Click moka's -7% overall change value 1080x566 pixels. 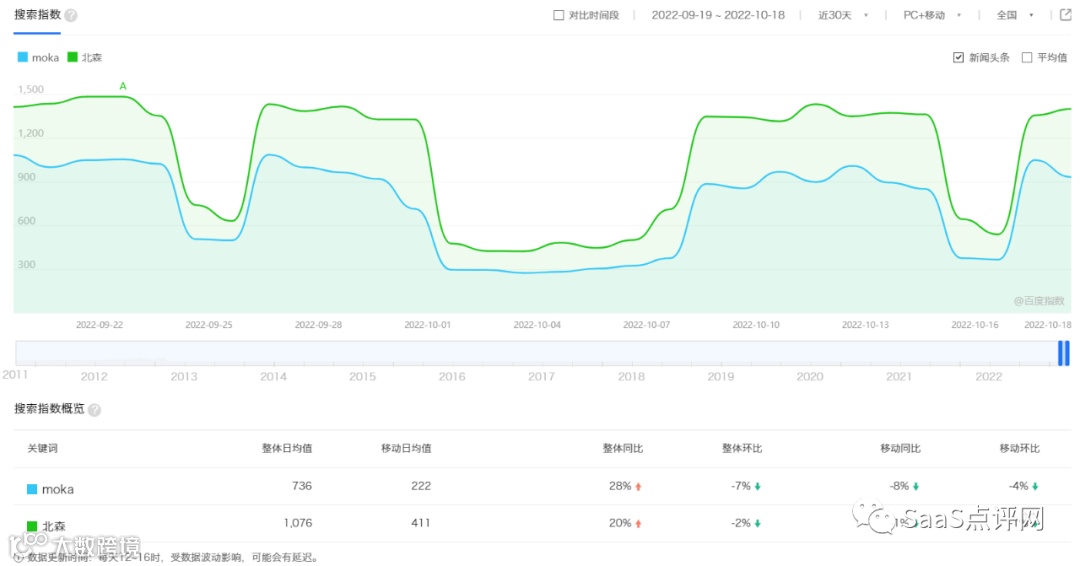pyautogui.click(x=740, y=486)
